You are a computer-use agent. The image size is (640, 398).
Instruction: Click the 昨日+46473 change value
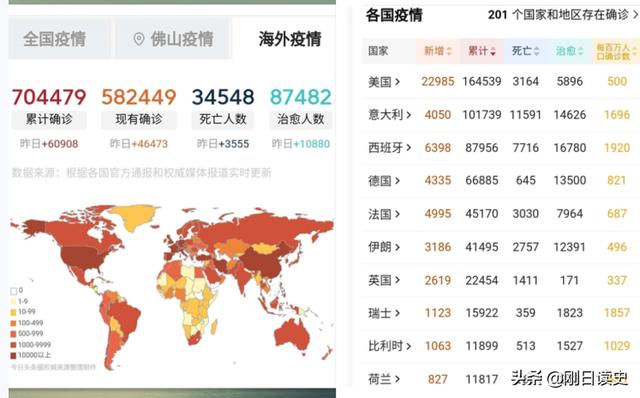pyautogui.click(x=139, y=144)
